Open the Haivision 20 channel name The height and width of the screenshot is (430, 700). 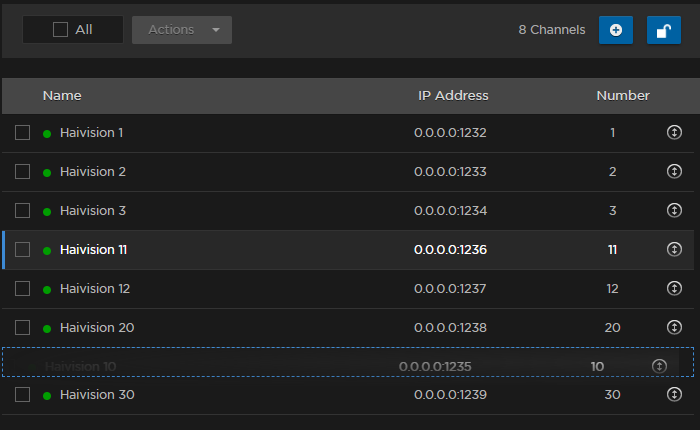[x=97, y=327]
